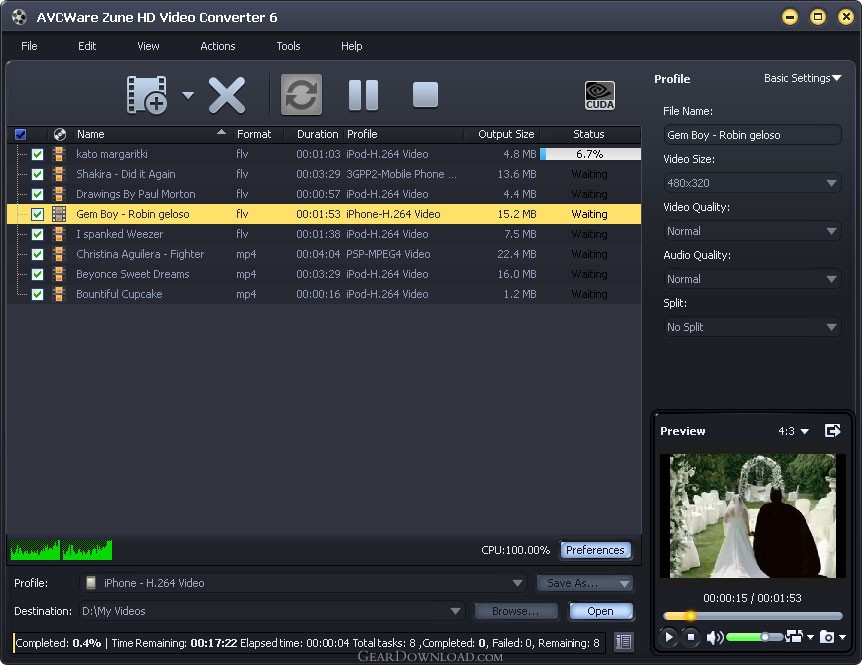Open the View menu
This screenshot has height=665, width=862.
point(148,46)
